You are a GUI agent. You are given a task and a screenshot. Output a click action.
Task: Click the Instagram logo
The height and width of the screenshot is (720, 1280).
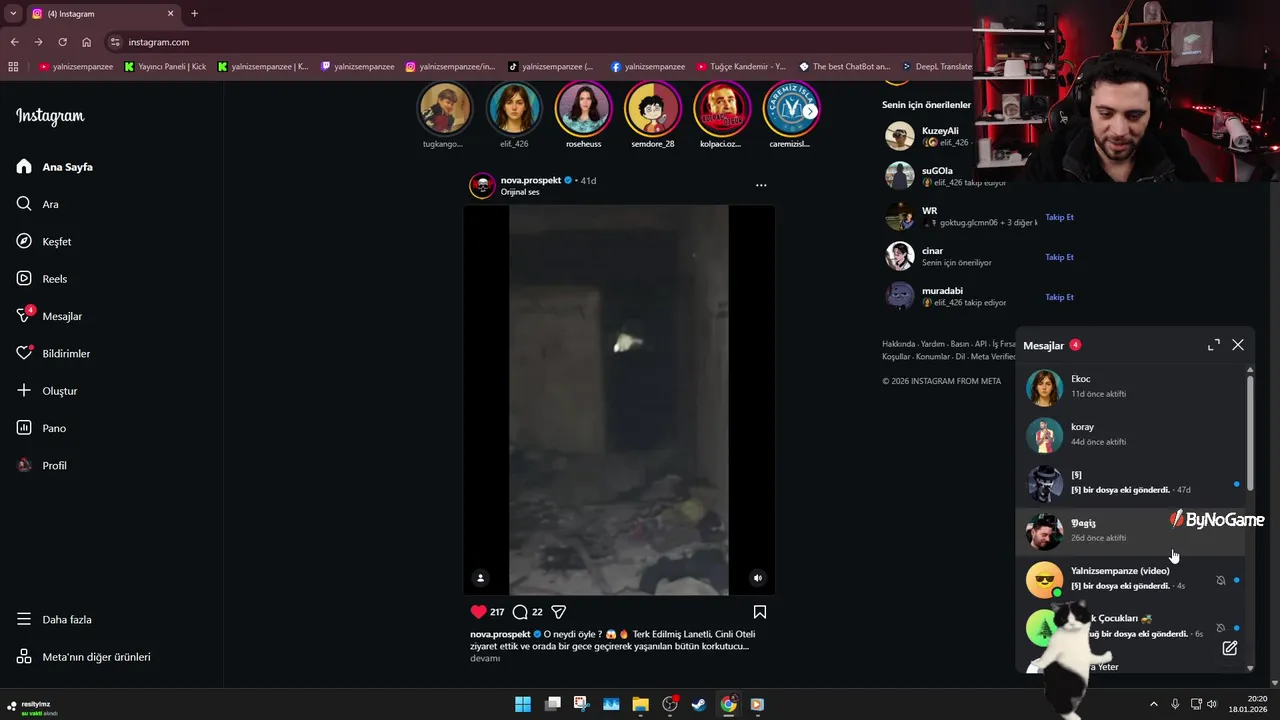[50, 116]
